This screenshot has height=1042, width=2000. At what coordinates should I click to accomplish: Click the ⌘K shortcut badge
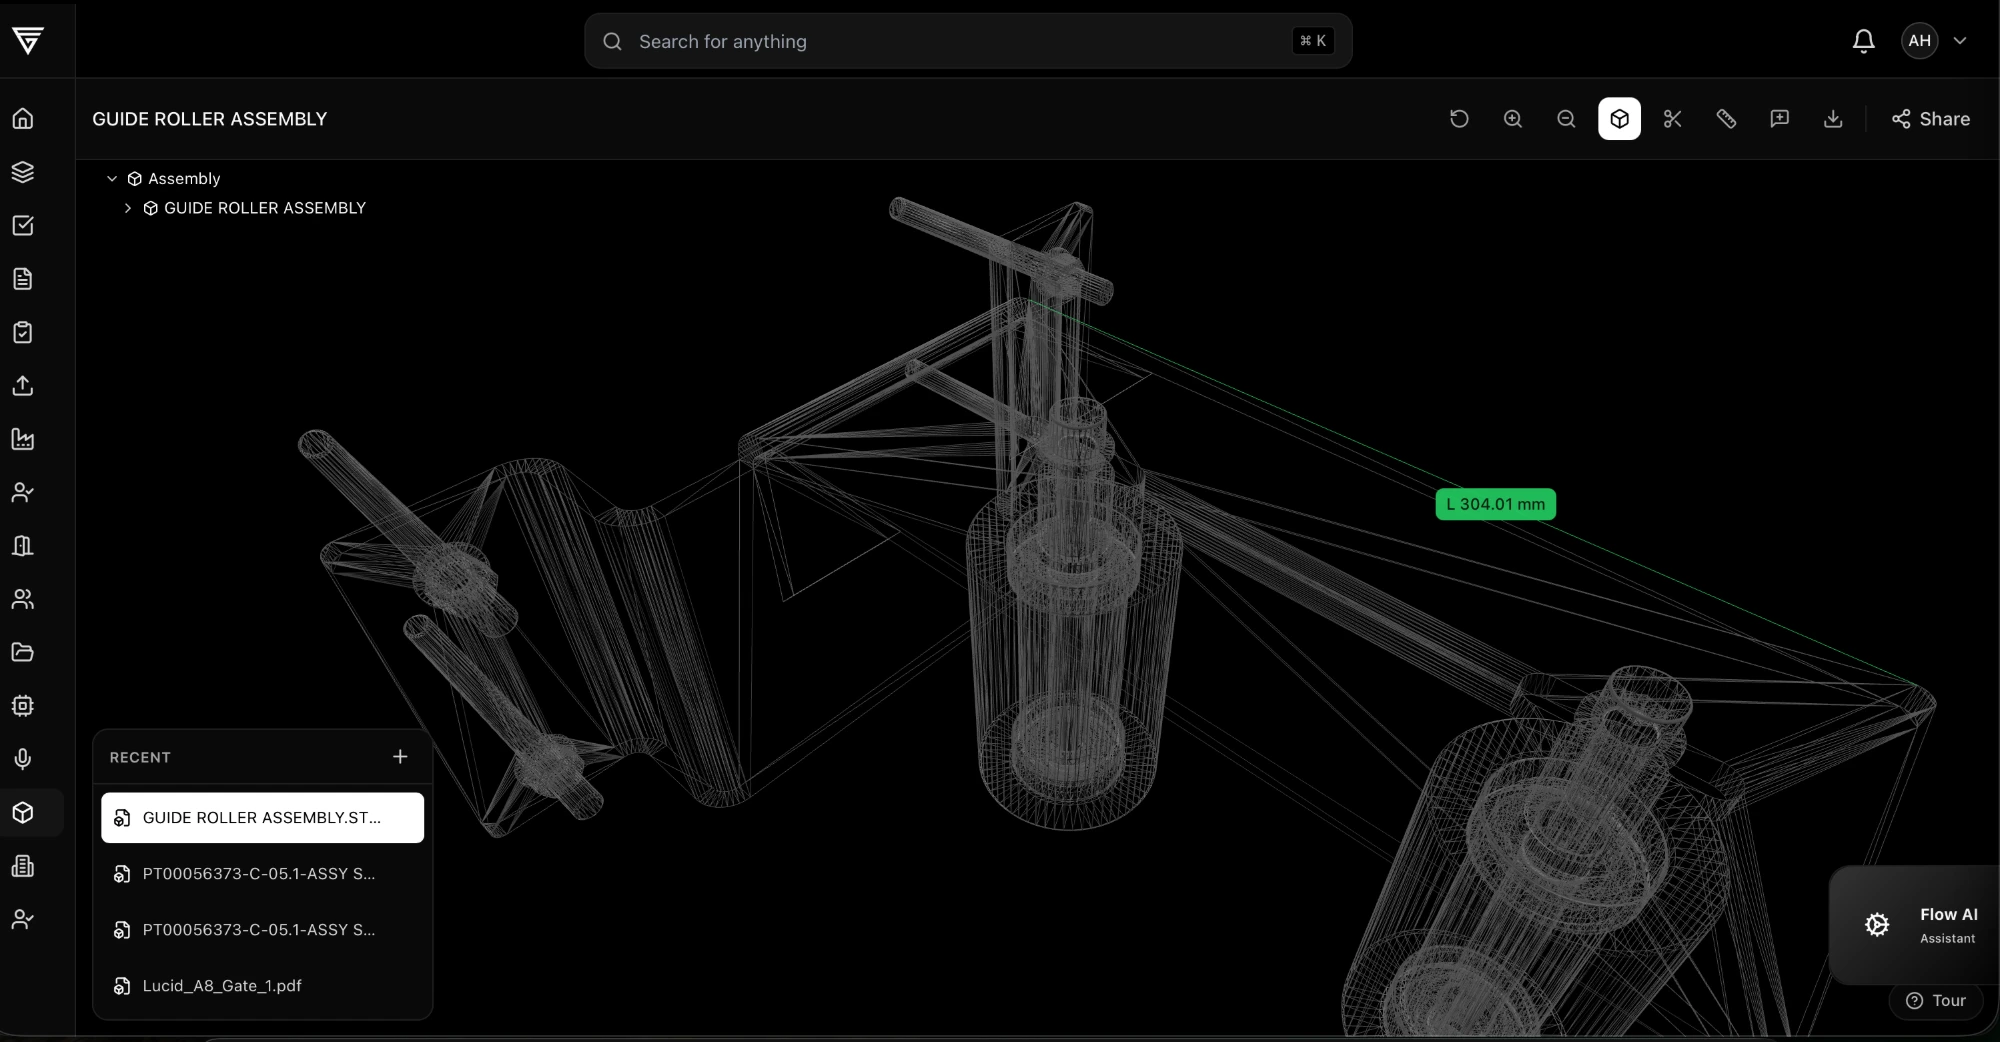1313,41
